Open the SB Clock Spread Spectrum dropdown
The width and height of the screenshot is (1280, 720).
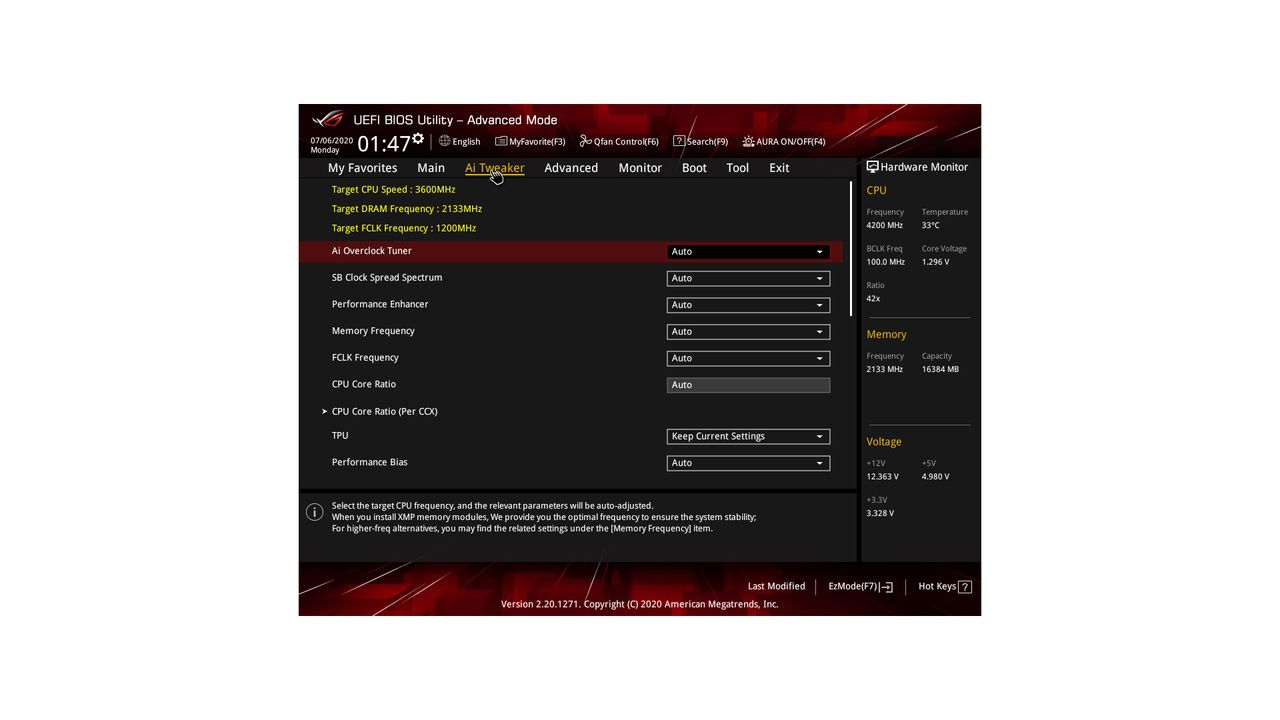[x=748, y=278]
